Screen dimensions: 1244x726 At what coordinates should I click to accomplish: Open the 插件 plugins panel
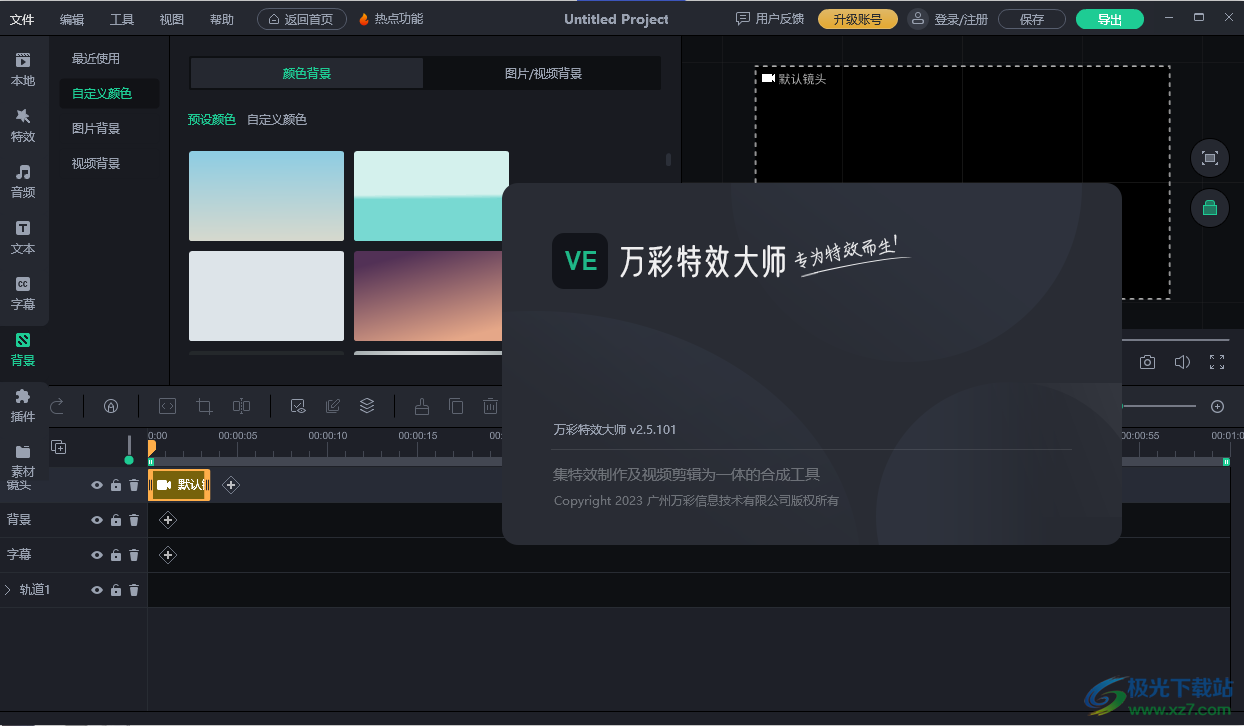tap(23, 405)
